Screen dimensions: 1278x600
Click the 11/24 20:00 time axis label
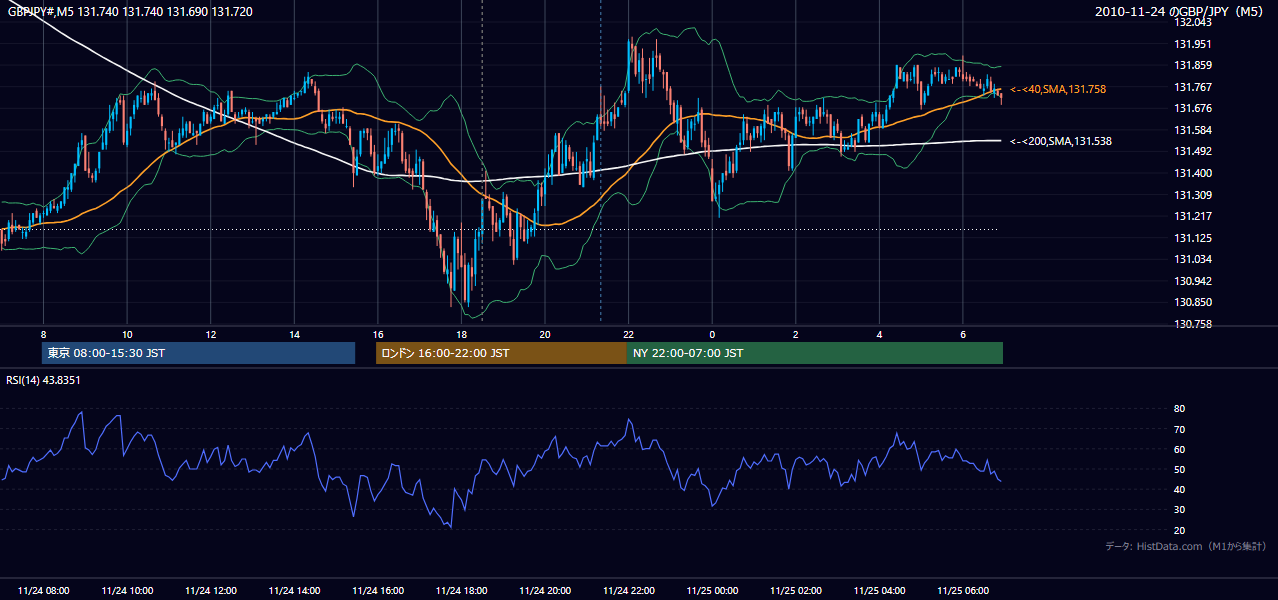(x=545, y=591)
